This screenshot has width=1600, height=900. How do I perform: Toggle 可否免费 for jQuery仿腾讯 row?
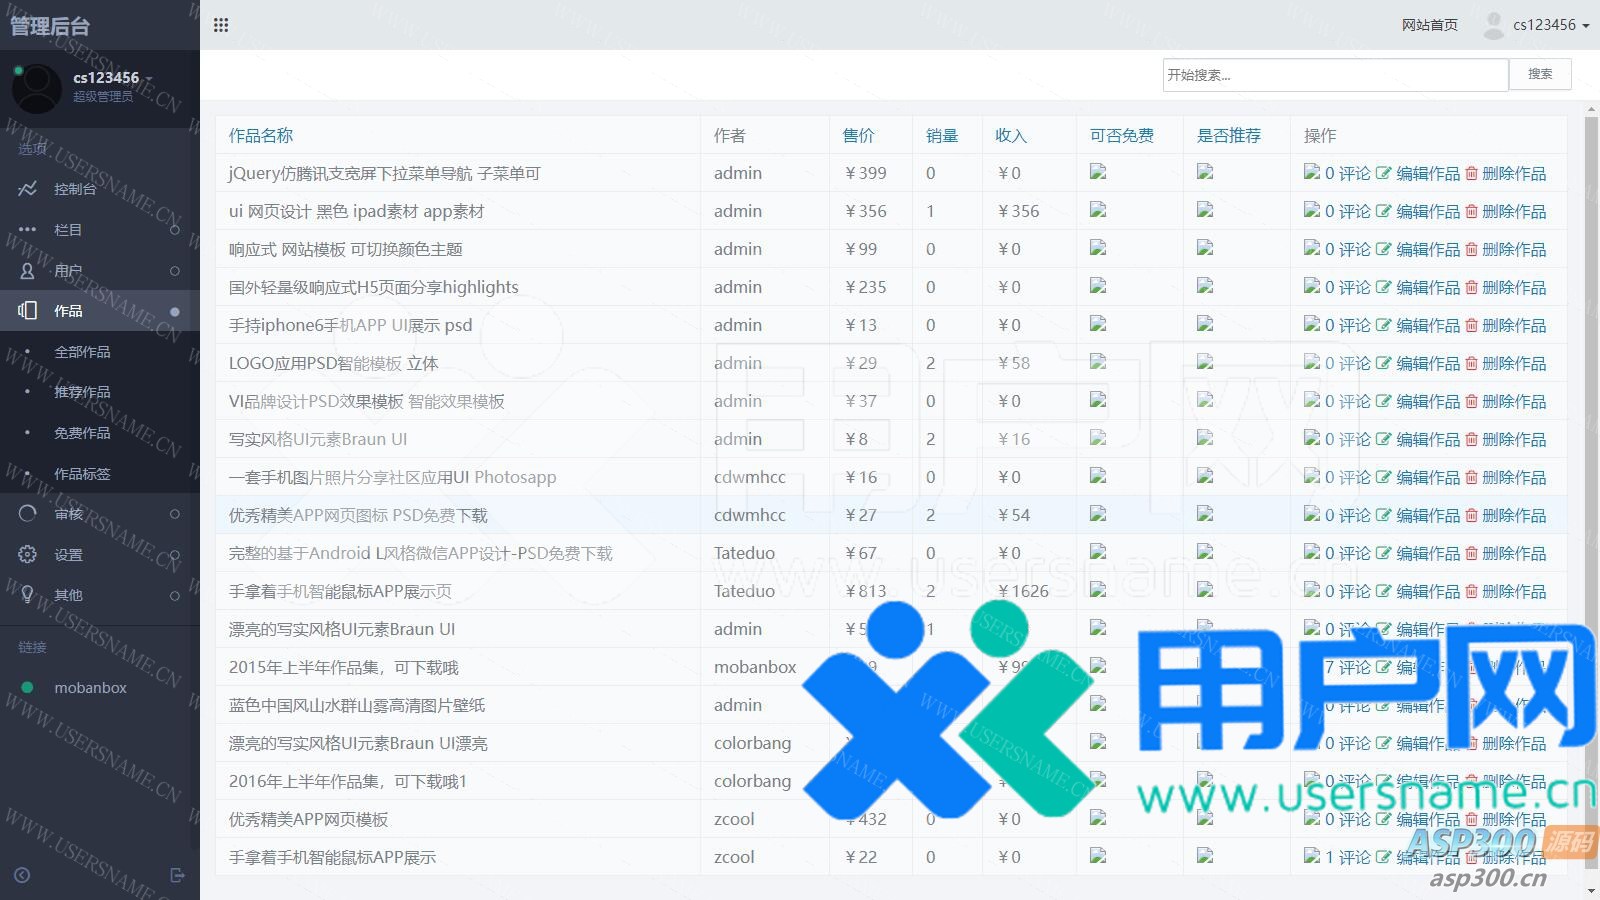1098,172
